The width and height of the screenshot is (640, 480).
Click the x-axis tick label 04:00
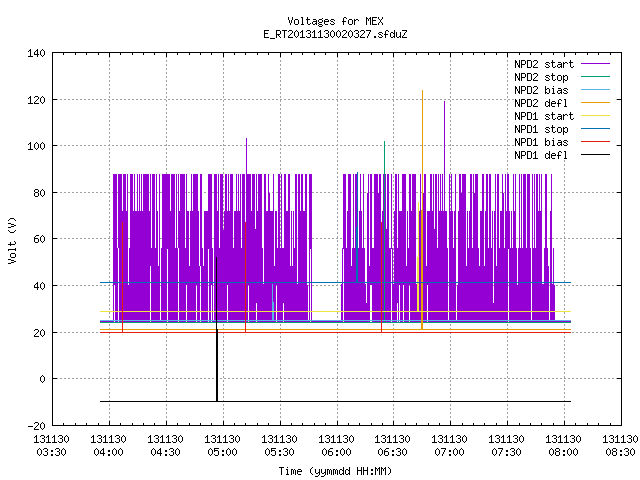pos(109,453)
